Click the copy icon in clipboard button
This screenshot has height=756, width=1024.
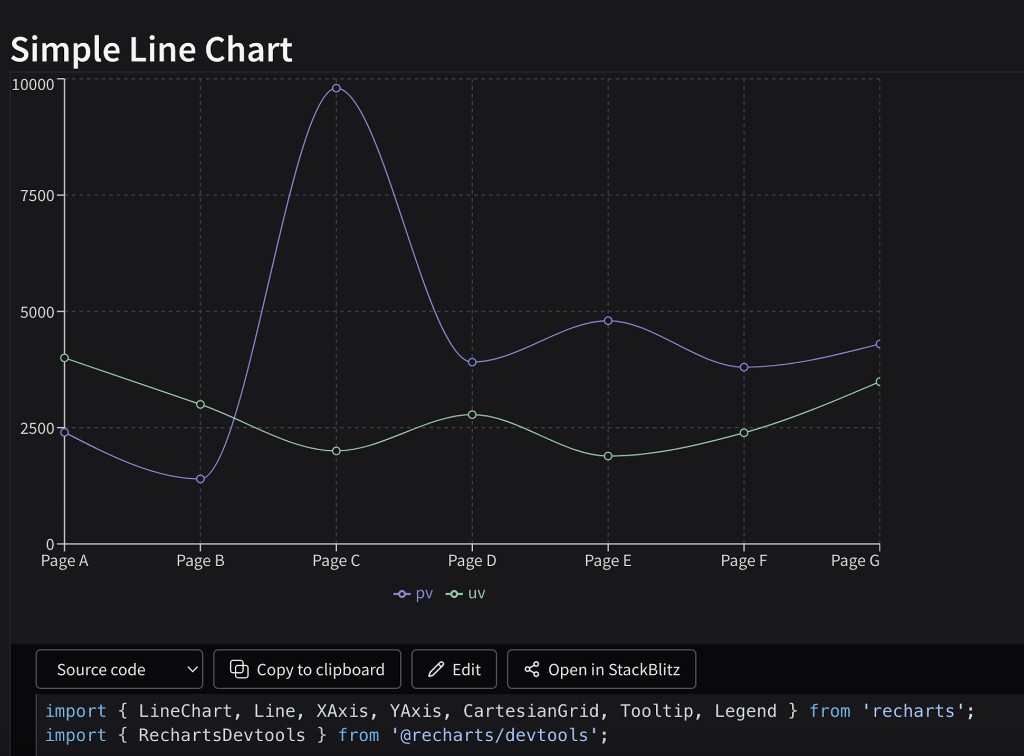(x=239, y=669)
